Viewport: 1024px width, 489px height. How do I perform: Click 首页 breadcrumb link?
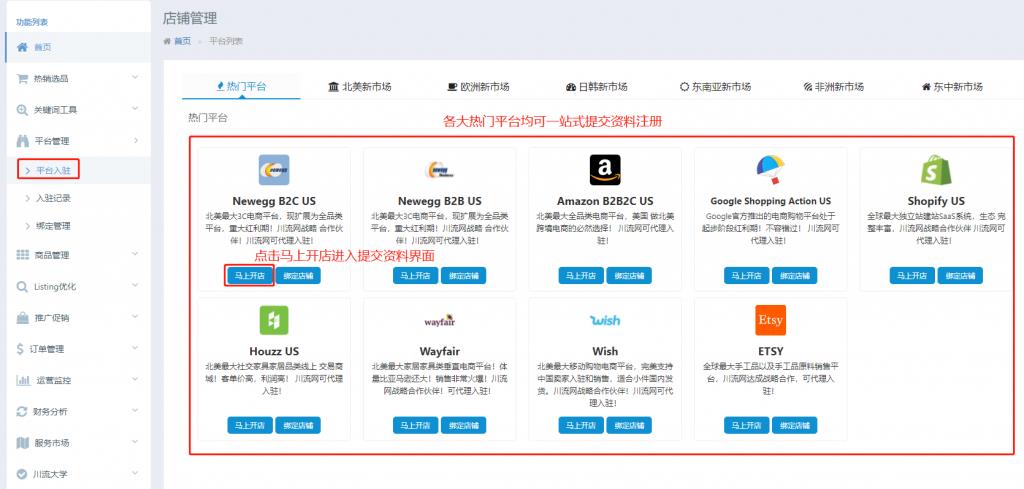(182, 40)
